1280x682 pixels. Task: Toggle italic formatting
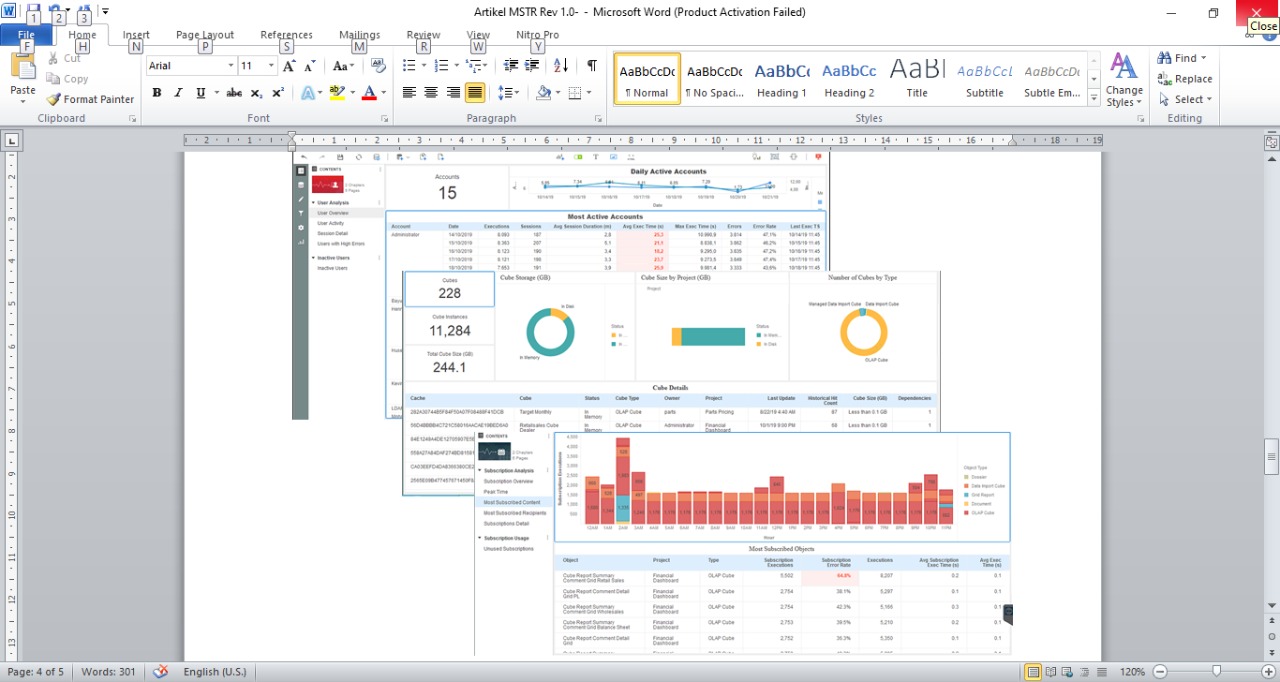pyautogui.click(x=178, y=93)
